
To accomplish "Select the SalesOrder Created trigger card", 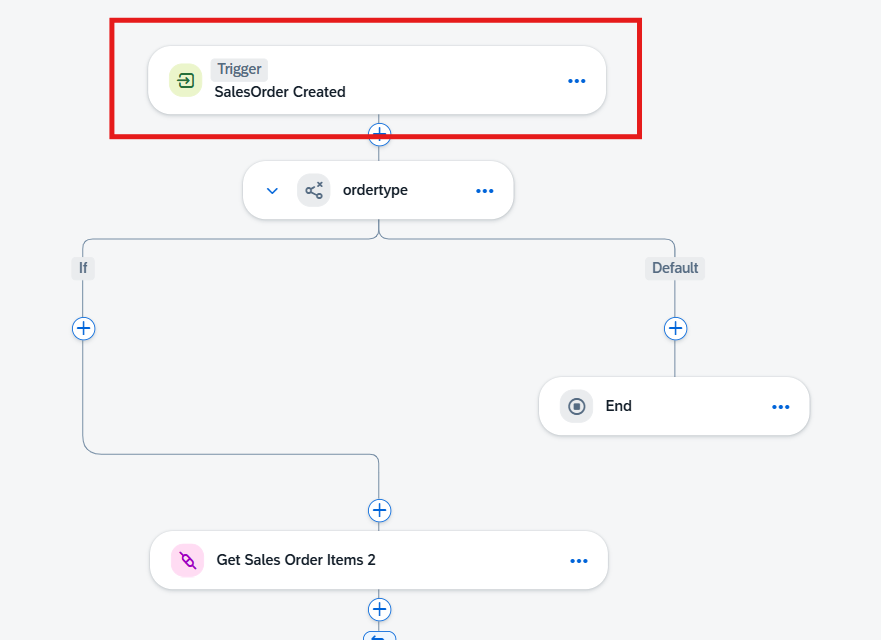I will (376, 80).
